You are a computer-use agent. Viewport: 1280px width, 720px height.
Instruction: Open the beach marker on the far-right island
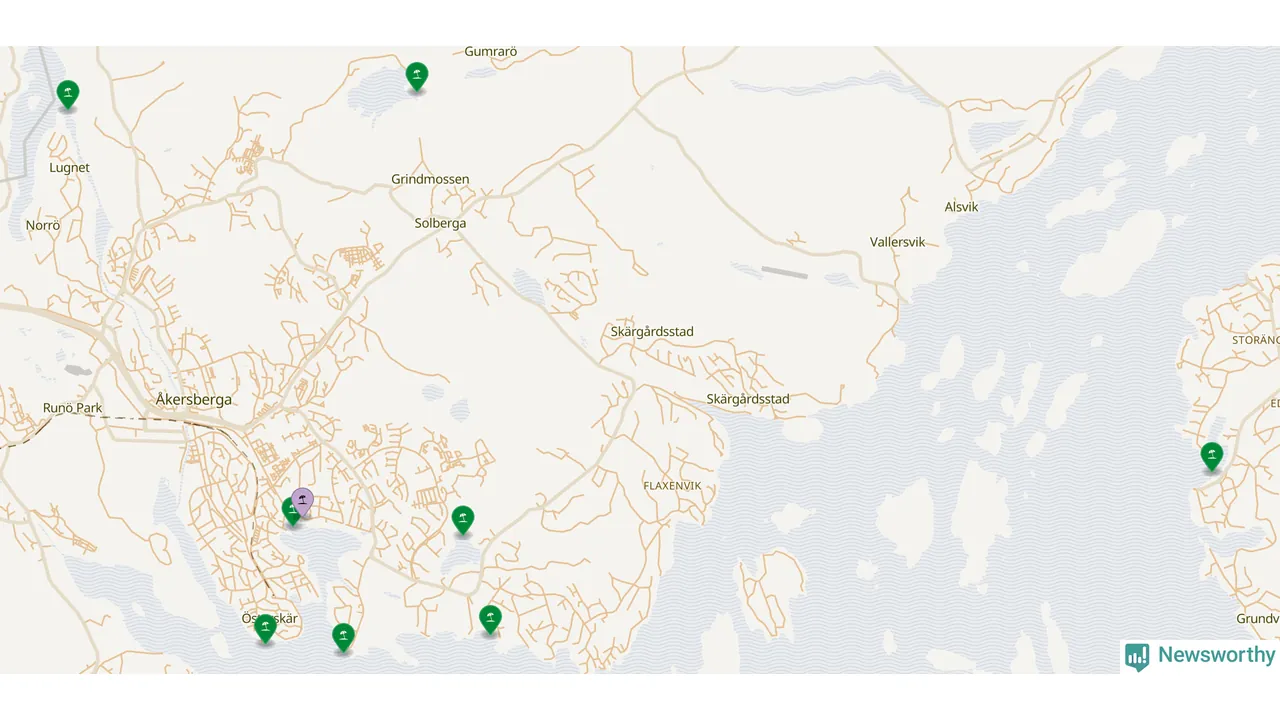click(x=1212, y=458)
